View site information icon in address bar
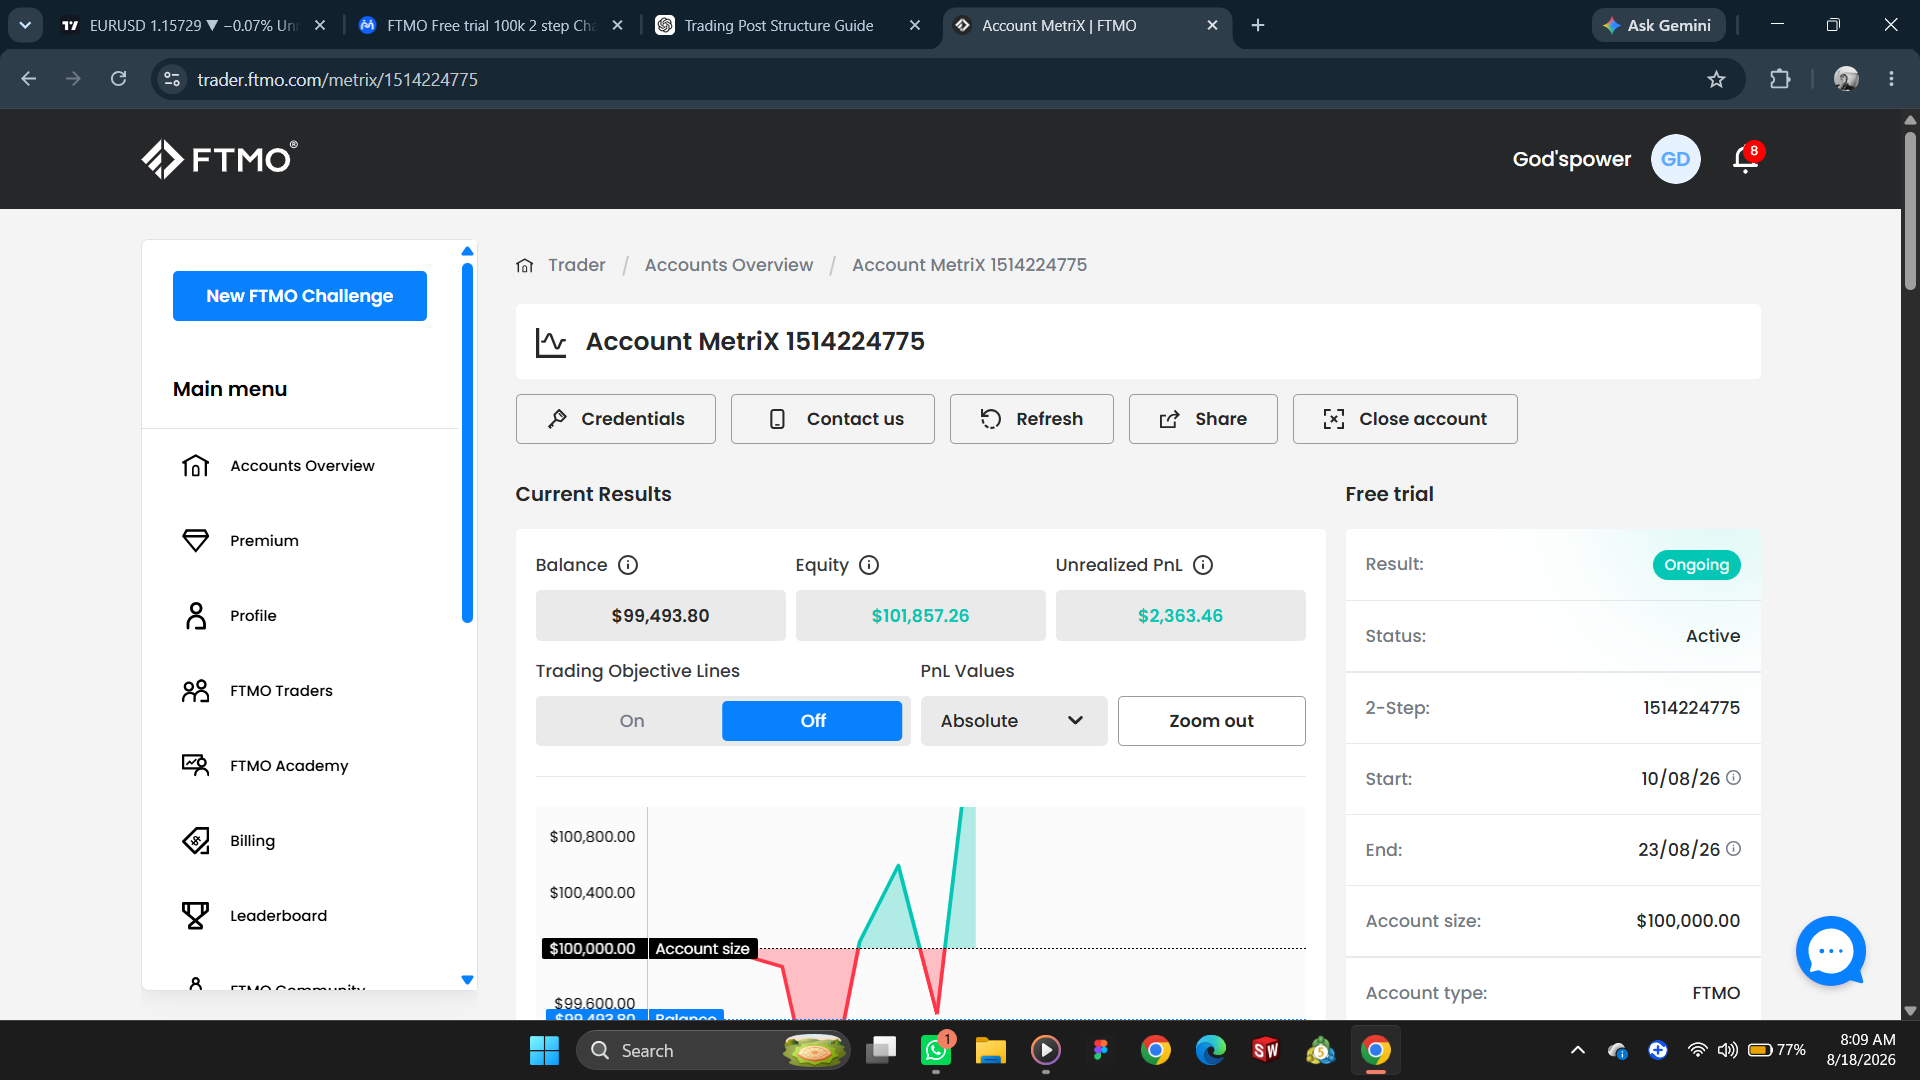 point(172,79)
